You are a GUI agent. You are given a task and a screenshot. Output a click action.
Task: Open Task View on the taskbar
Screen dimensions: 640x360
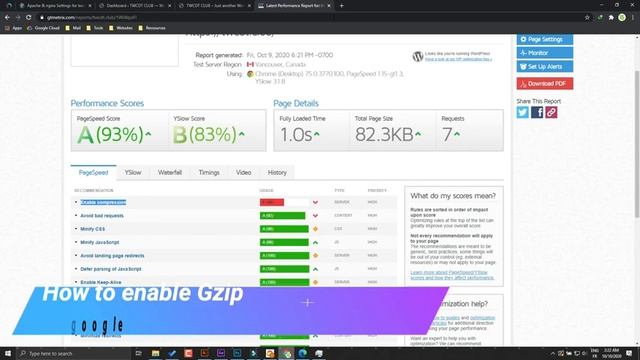(x=138, y=353)
